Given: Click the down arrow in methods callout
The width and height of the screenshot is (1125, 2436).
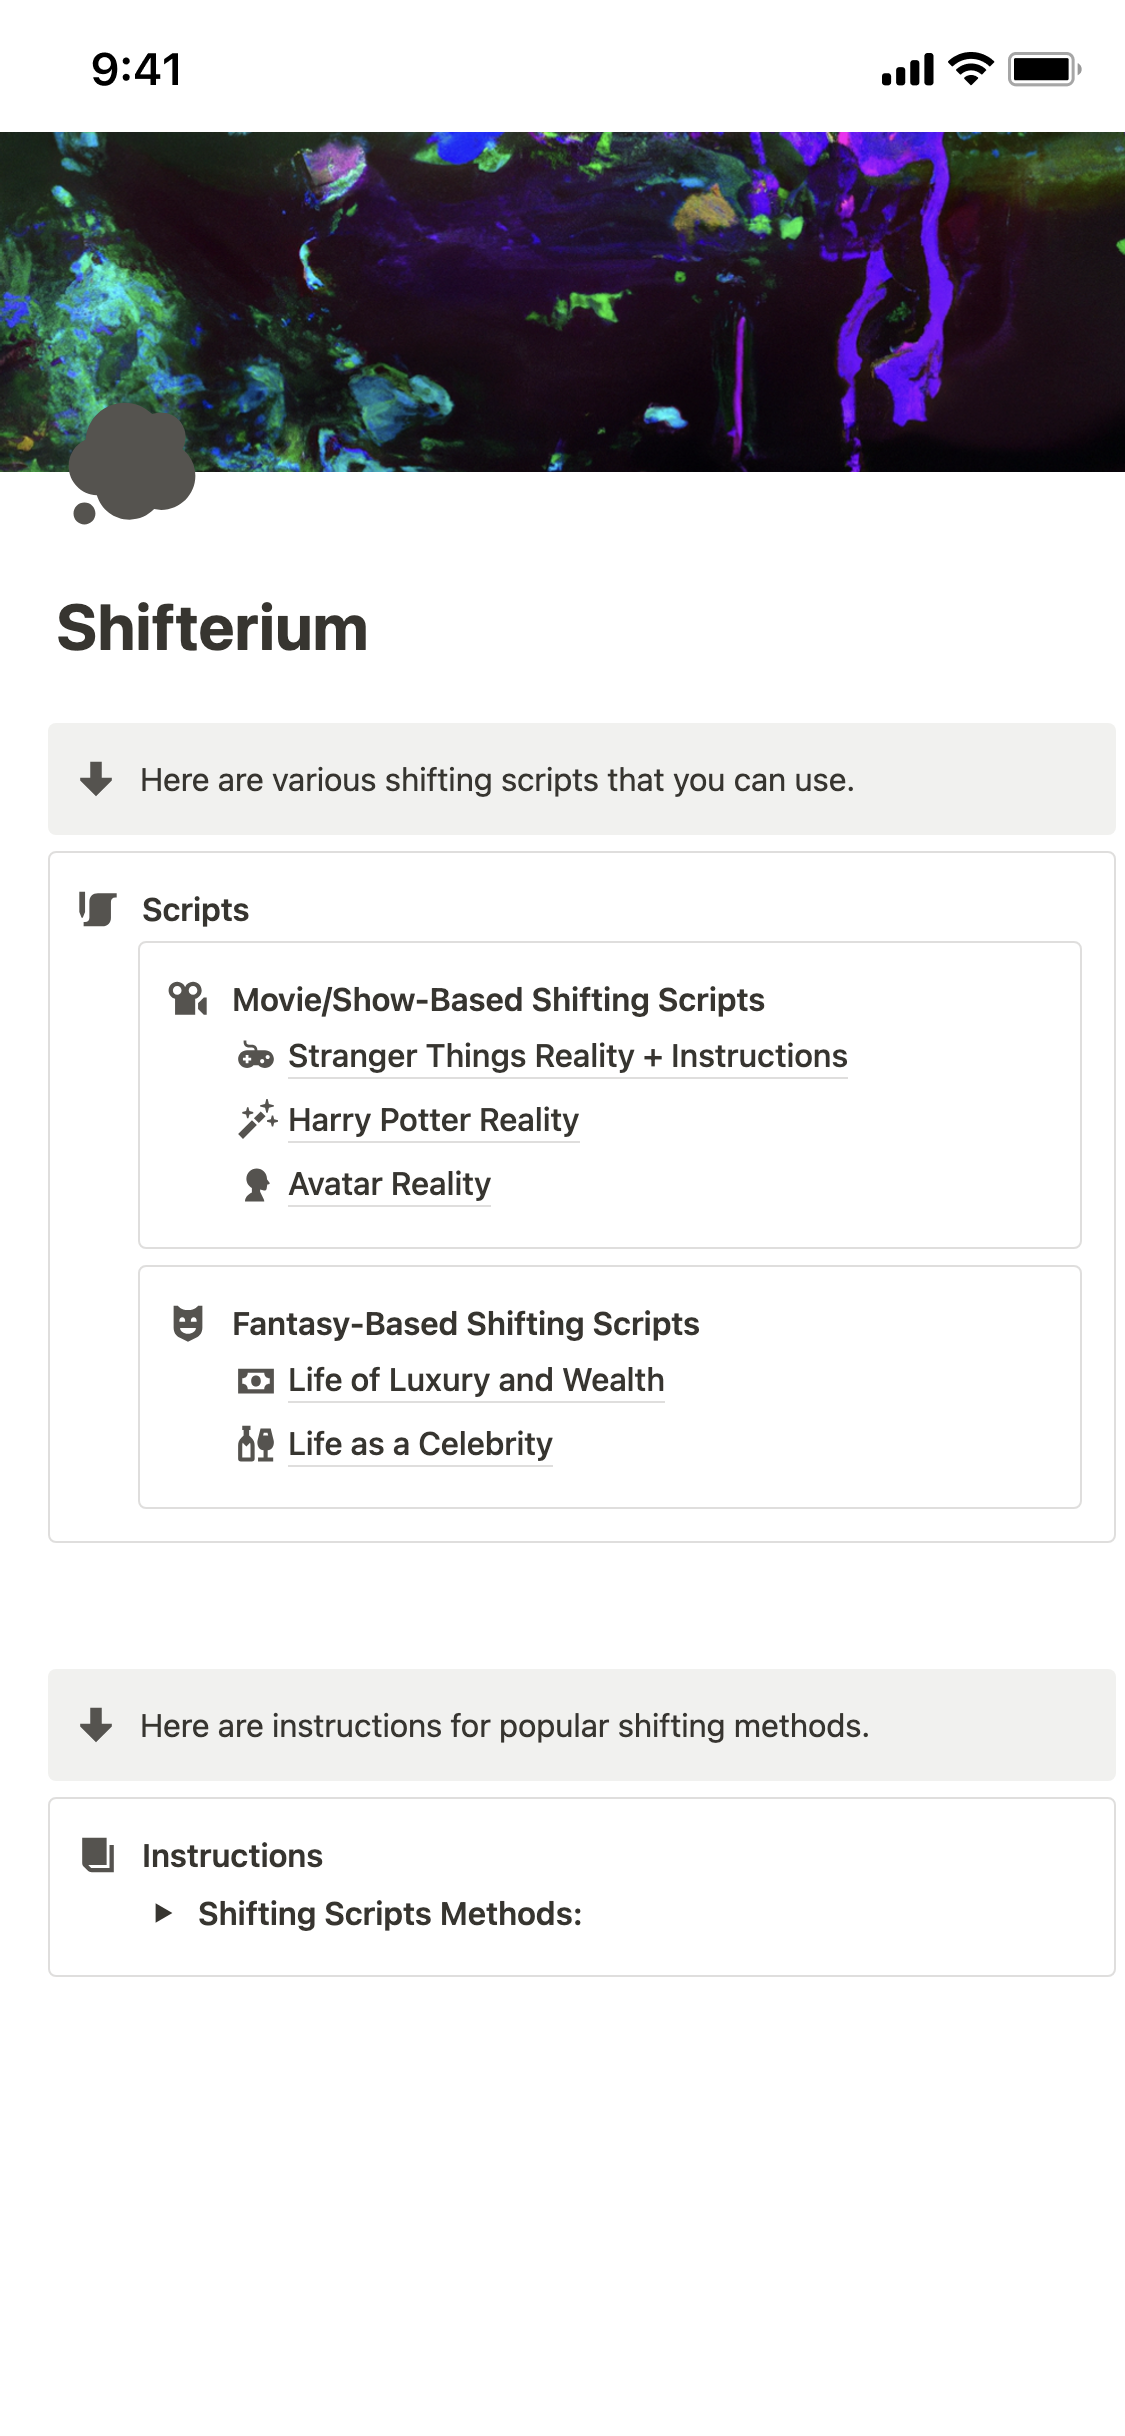Looking at the screenshot, I should (x=96, y=1724).
